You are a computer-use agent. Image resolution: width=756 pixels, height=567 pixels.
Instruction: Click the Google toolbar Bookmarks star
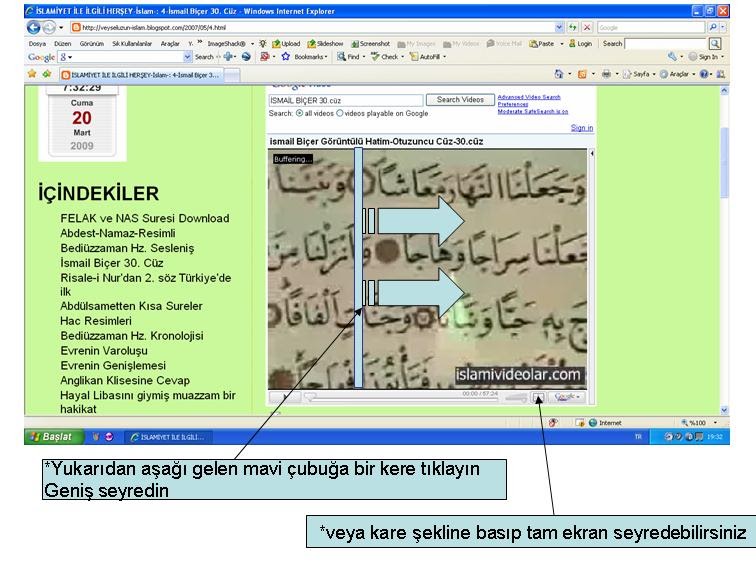click(x=286, y=56)
